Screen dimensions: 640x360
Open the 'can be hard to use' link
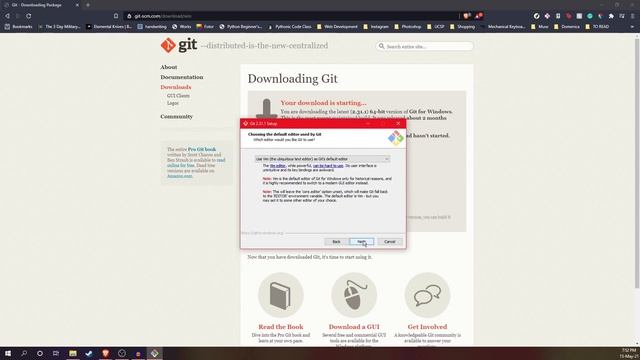pyautogui.click(x=328, y=166)
